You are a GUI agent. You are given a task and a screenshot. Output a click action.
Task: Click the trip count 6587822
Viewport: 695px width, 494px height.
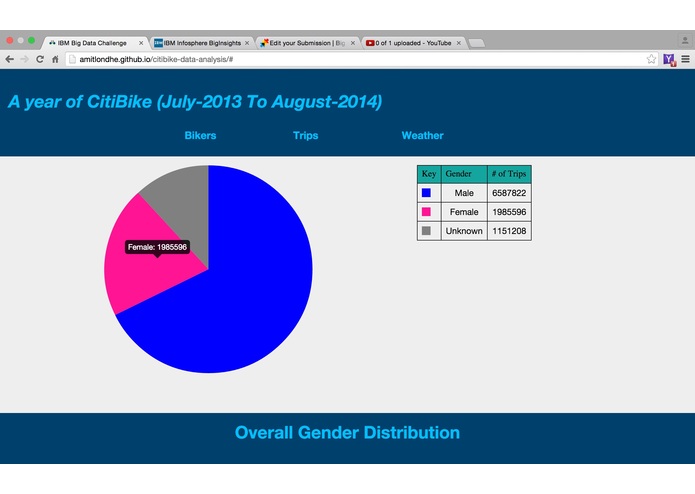click(x=509, y=193)
